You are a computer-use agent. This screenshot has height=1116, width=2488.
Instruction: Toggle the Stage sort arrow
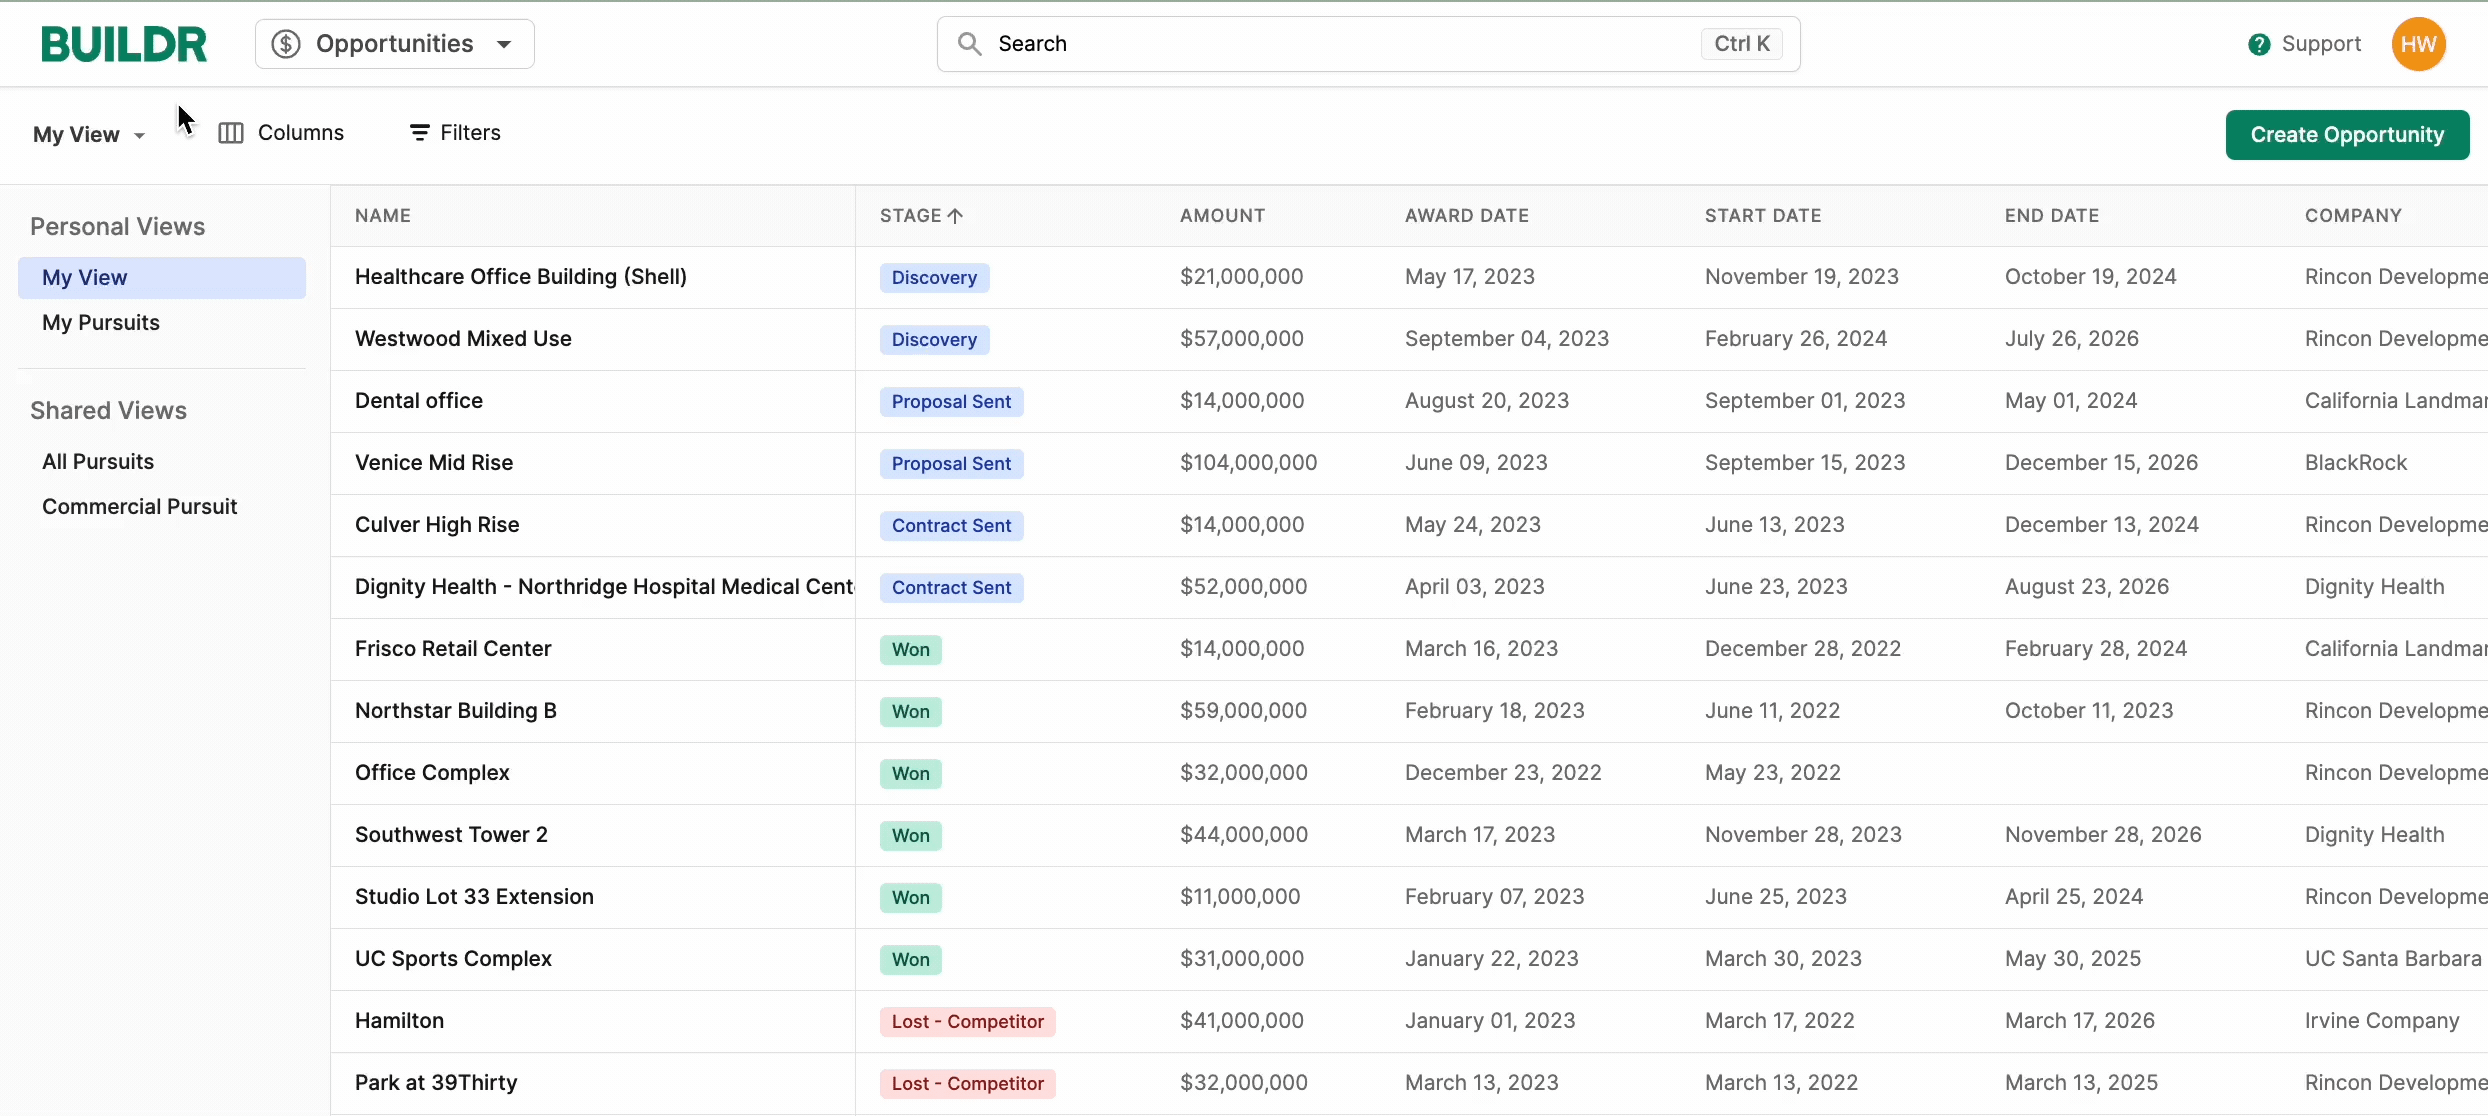pyautogui.click(x=955, y=216)
